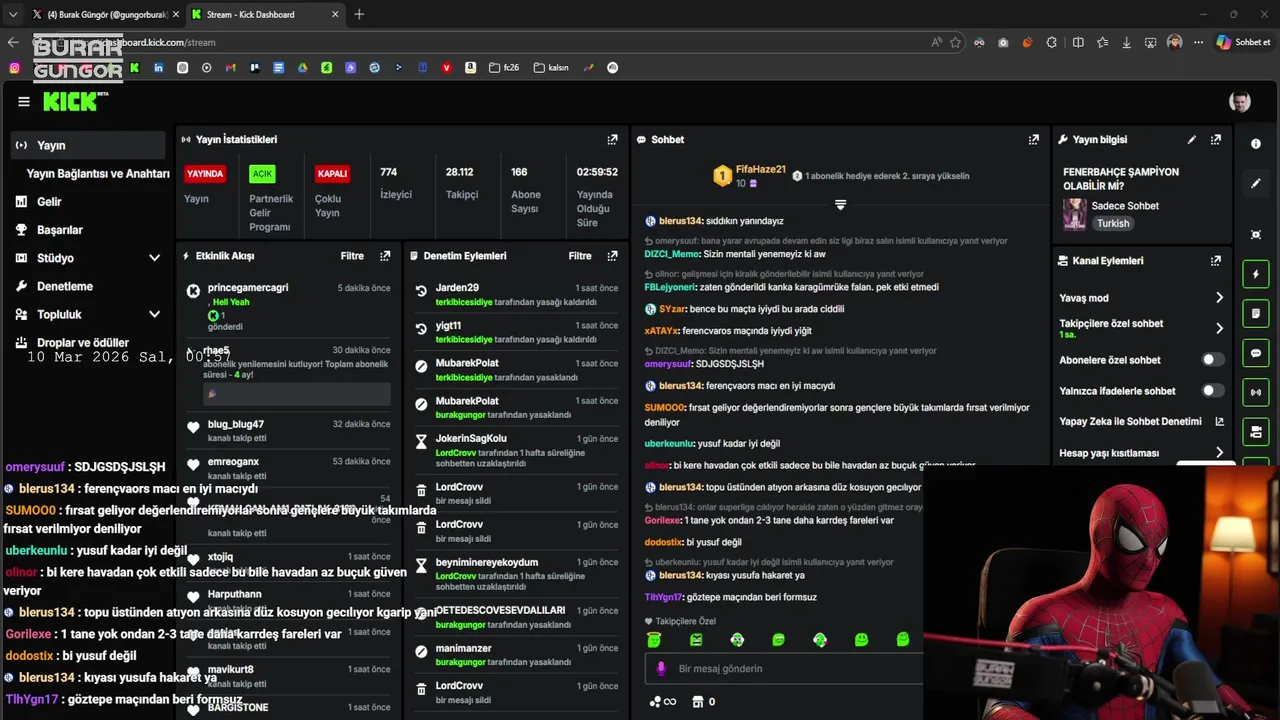
Task: Open the hamburger menu beside Kick logo
Action: pyautogui.click(x=24, y=101)
